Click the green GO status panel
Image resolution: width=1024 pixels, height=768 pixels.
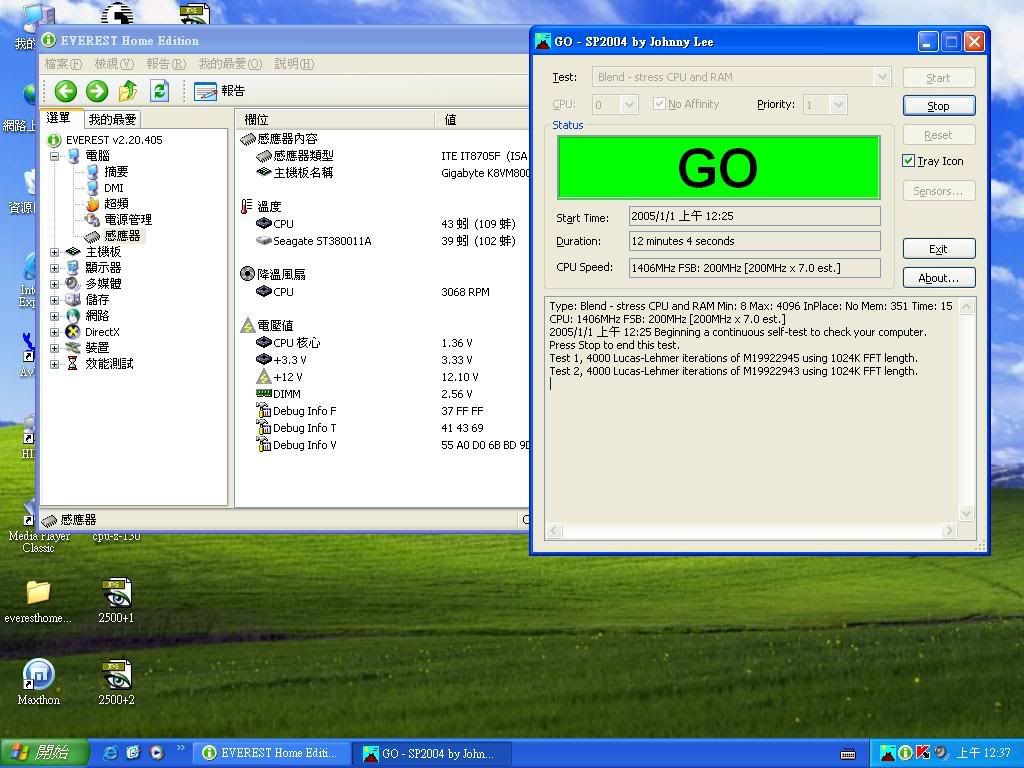(x=718, y=167)
